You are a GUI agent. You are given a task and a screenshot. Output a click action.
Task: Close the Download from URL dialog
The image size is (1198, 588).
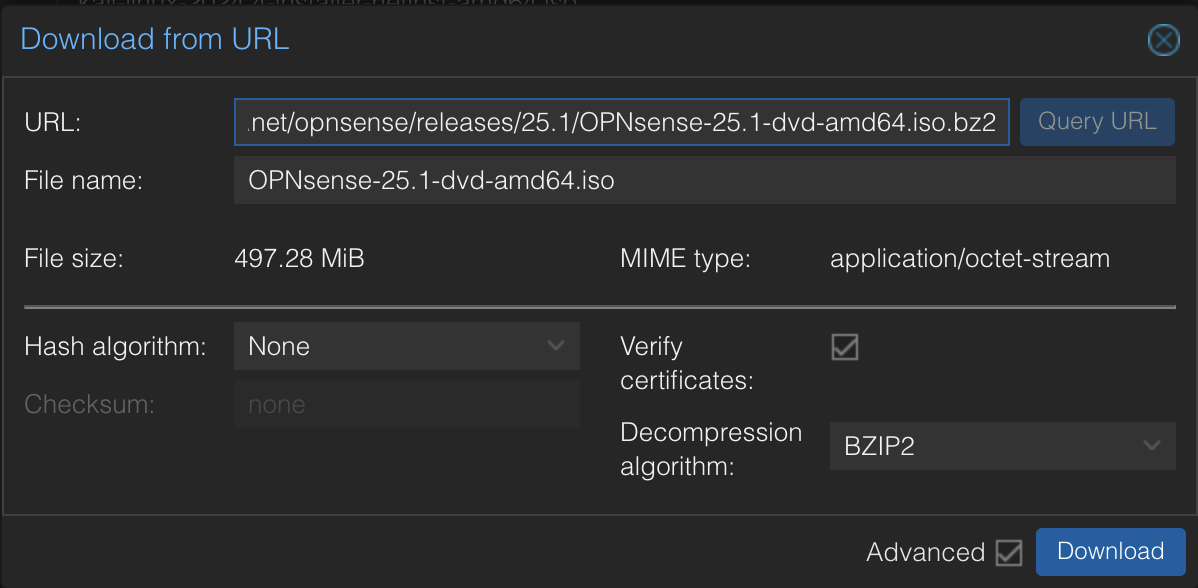1163,40
